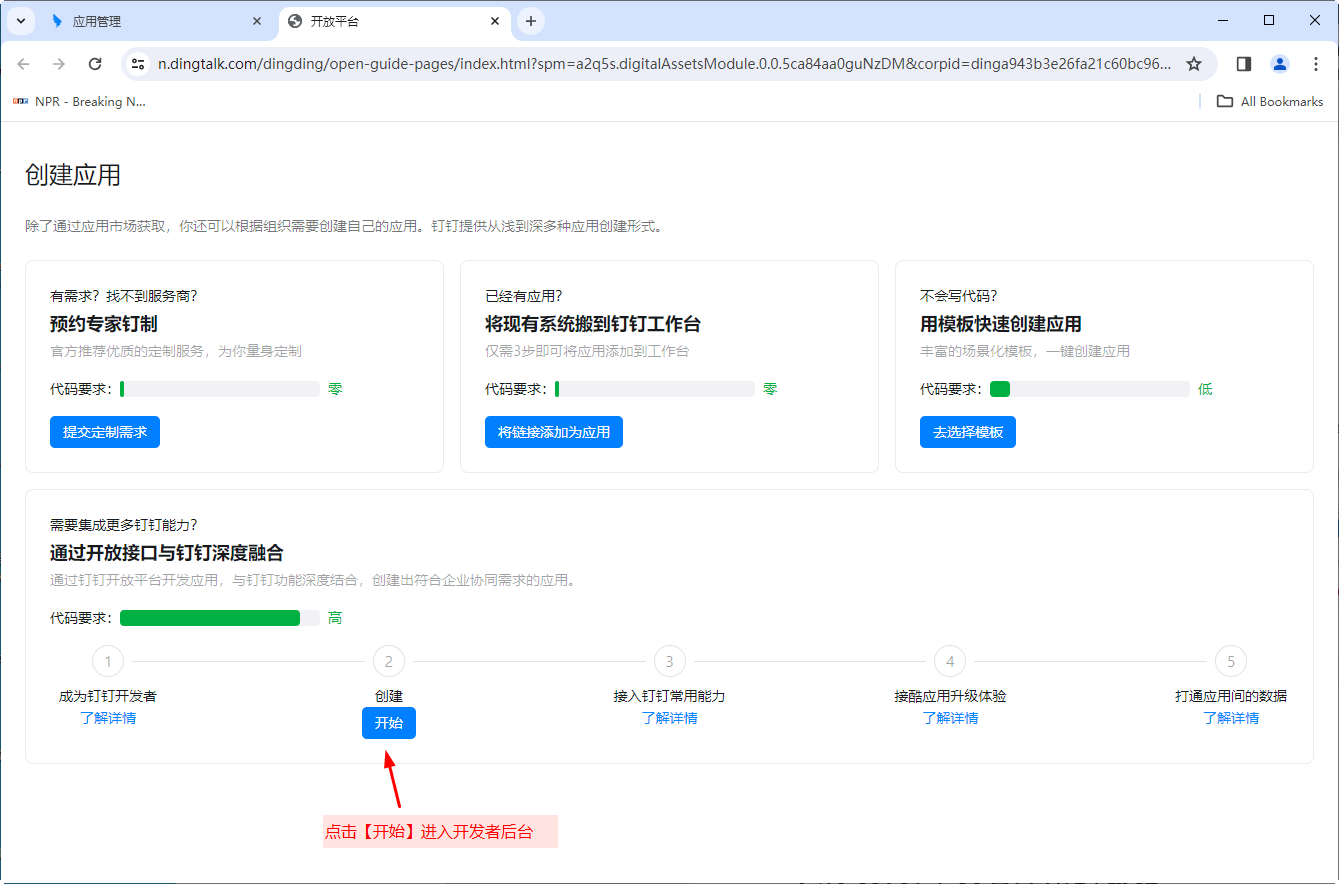Open a new tab with plus icon
The height and width of the screenshot is (884, 1339).
point(531,21)
